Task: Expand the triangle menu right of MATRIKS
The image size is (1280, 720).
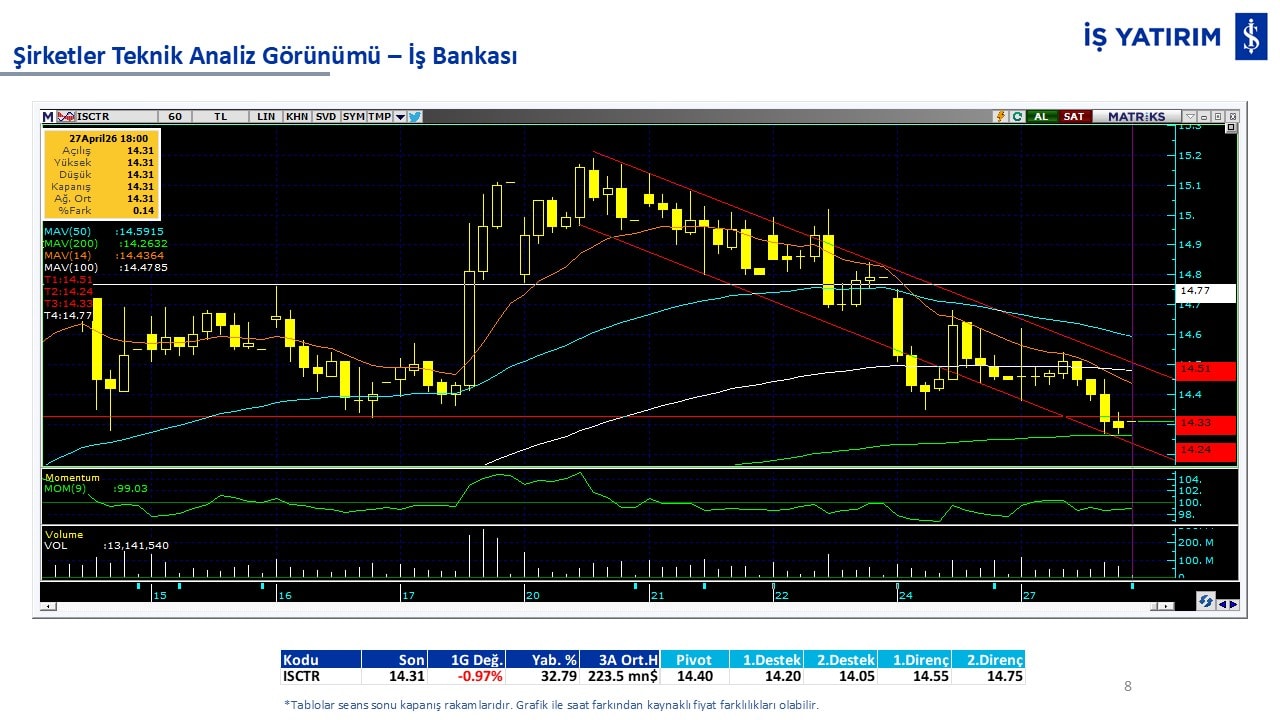Action: (1189, 116)
